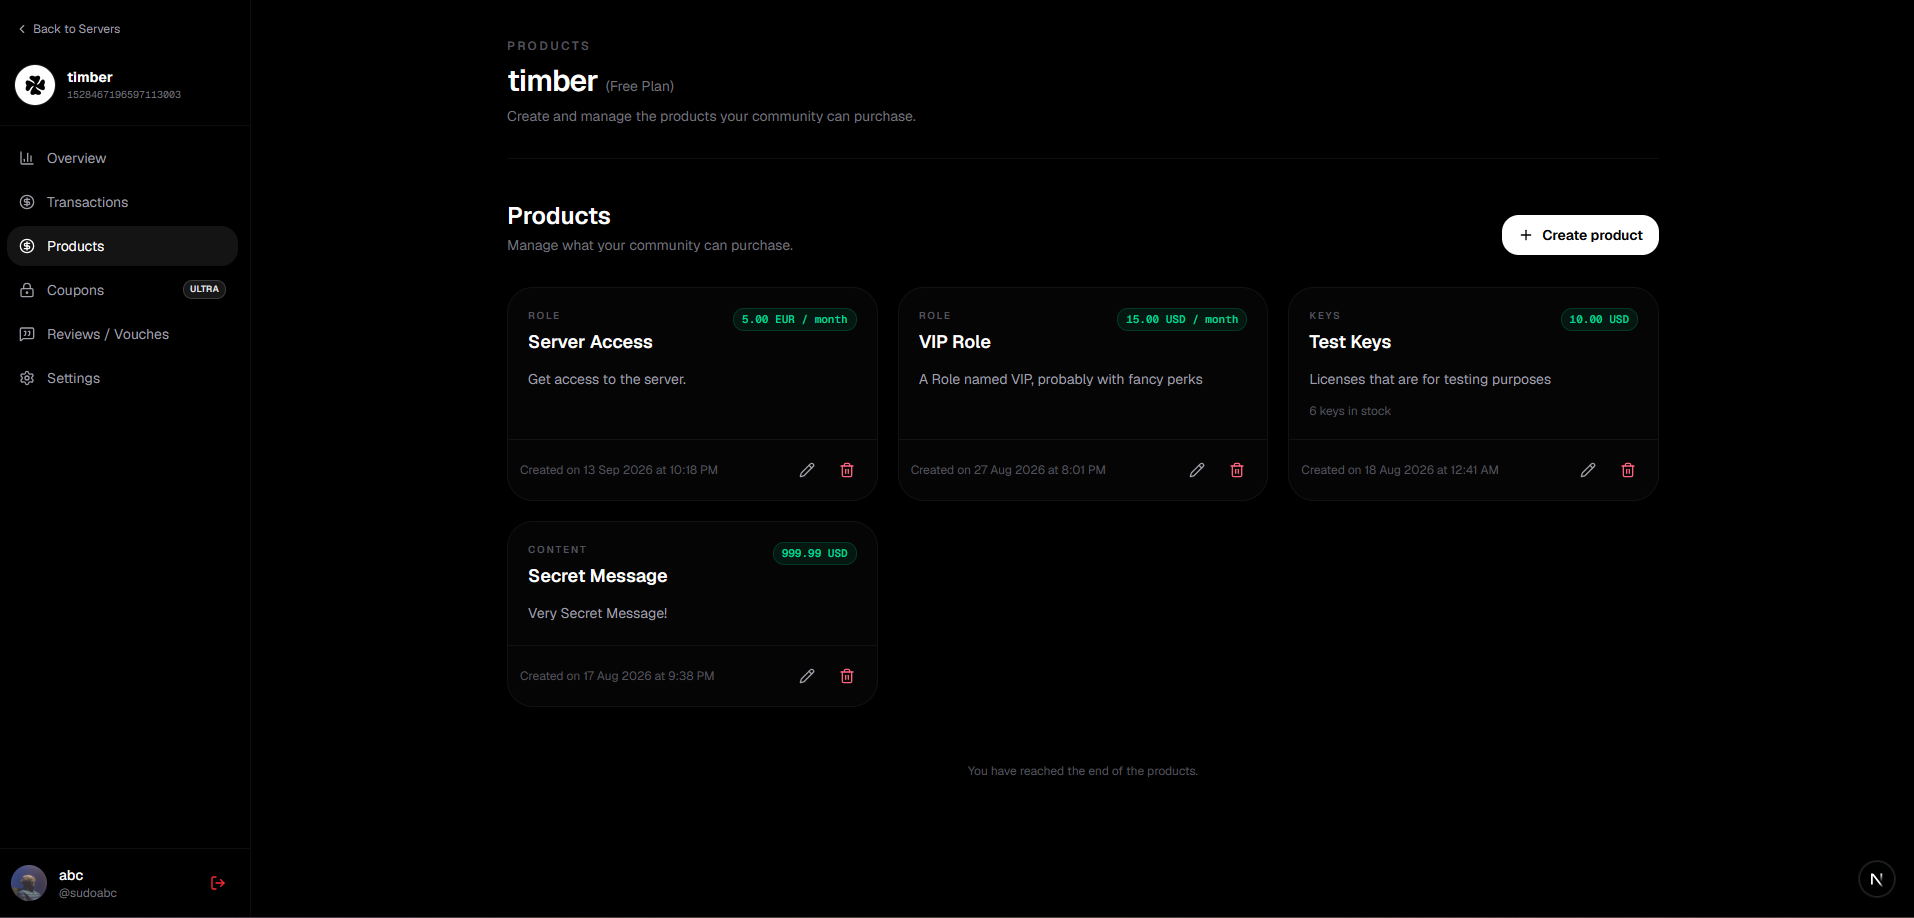Screen dimensions: 1914x918
Task: Select Products in the sidebar
Action: pyautogui.click(x=122, y=246)
